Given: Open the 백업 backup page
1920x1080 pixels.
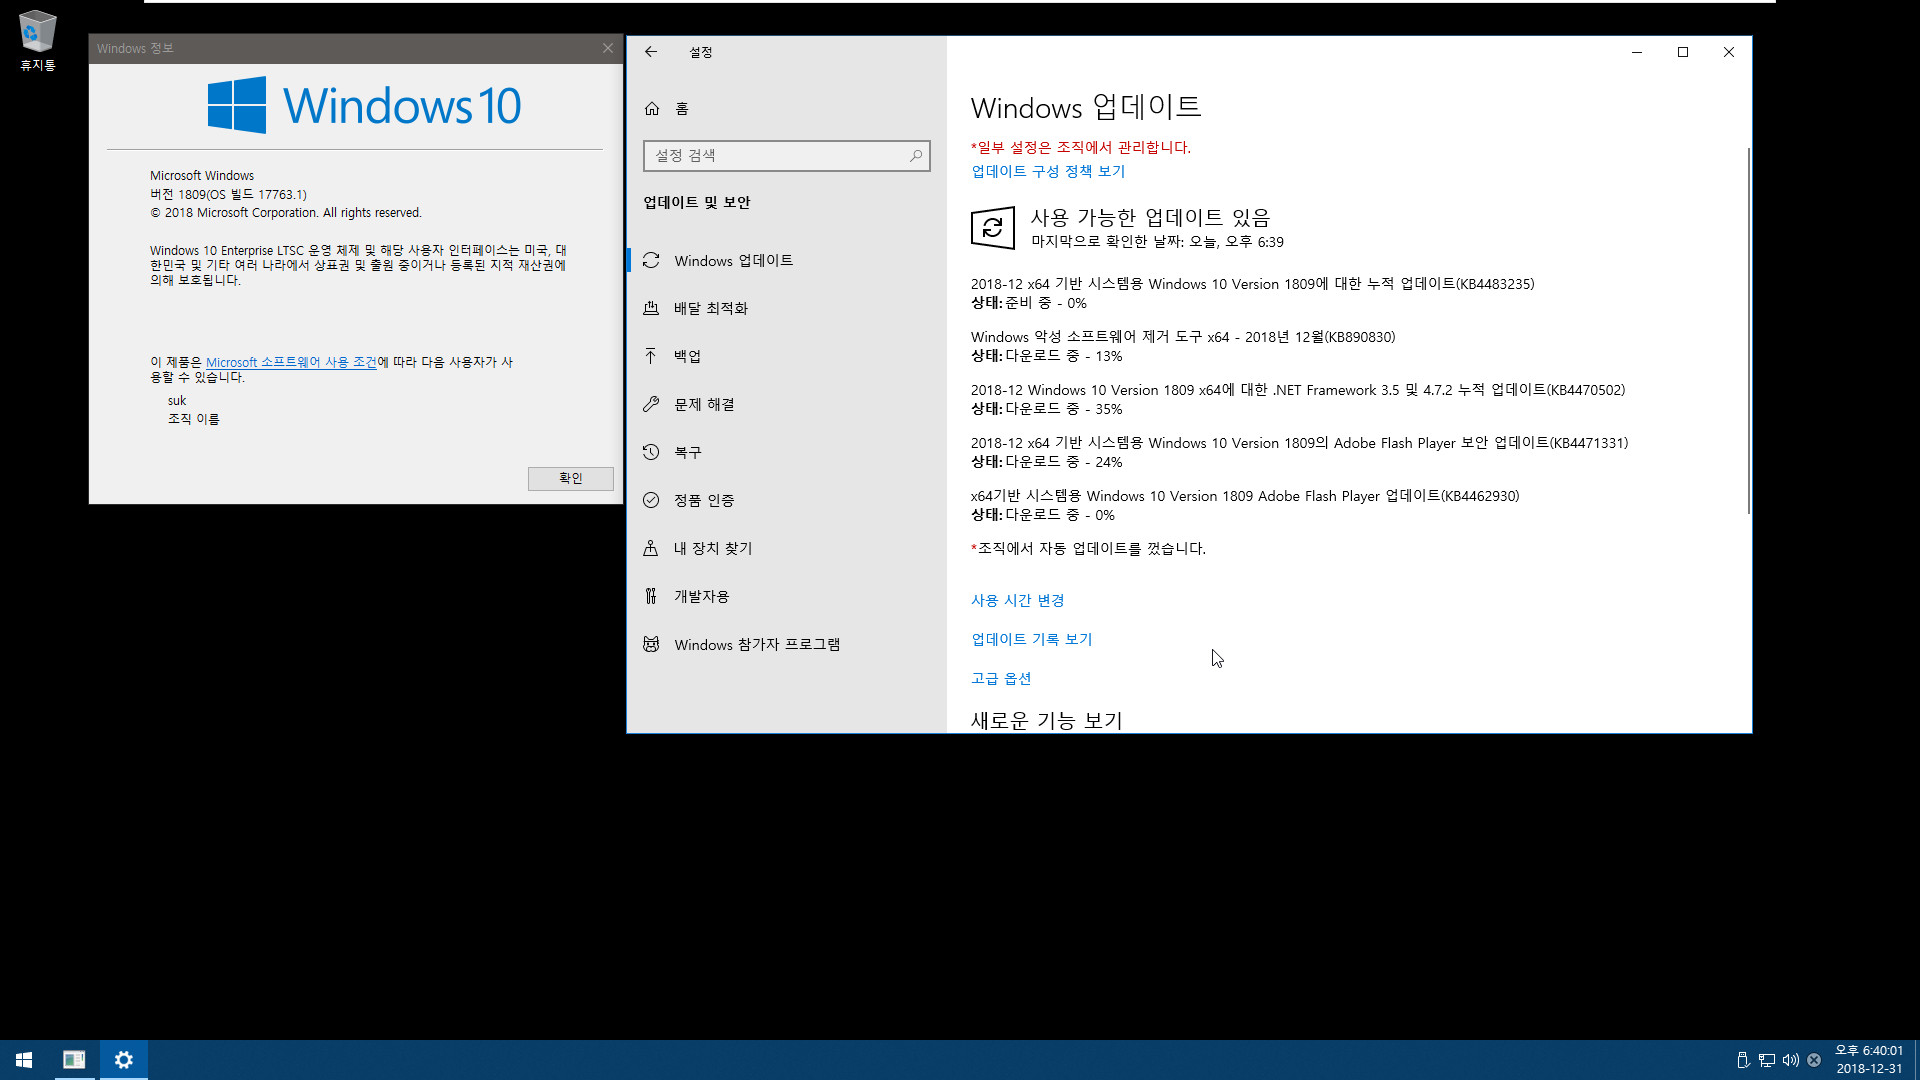Looking at the screenshot, I should coord(787,356).
